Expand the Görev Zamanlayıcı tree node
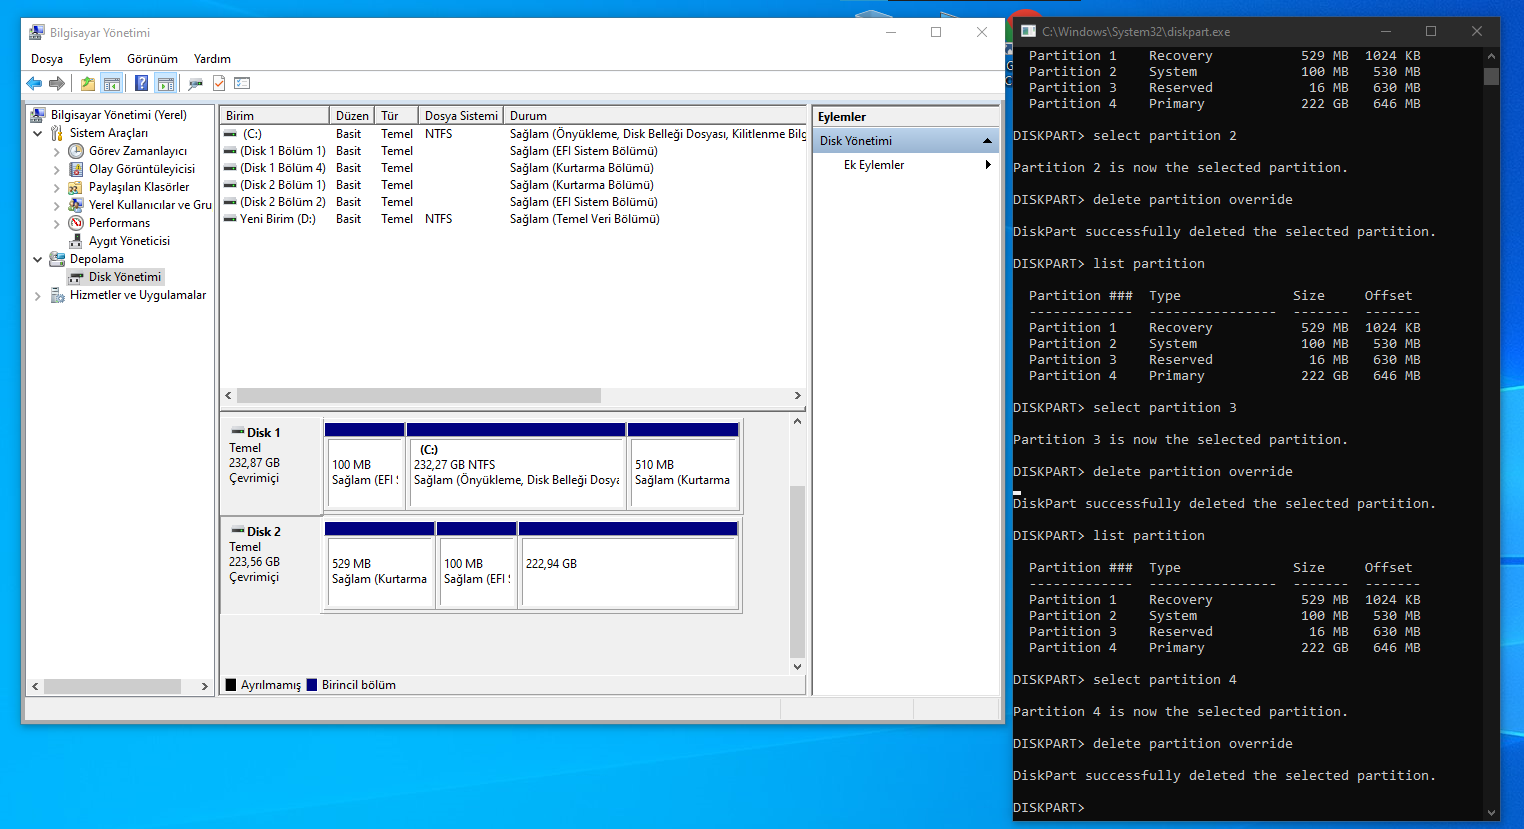The height and width of the screenshot is (829, 1524). [57, 151]
